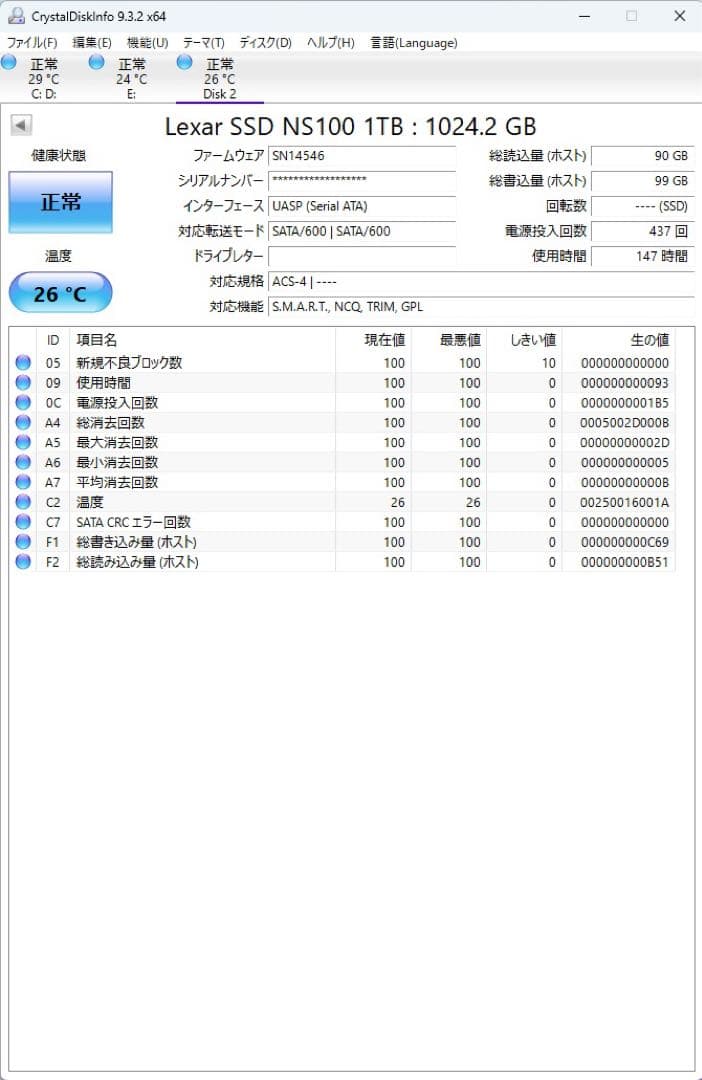The image size is (702, 1080).
Task: Select the 総消去回数 attribute row
Action: [342, 422]
